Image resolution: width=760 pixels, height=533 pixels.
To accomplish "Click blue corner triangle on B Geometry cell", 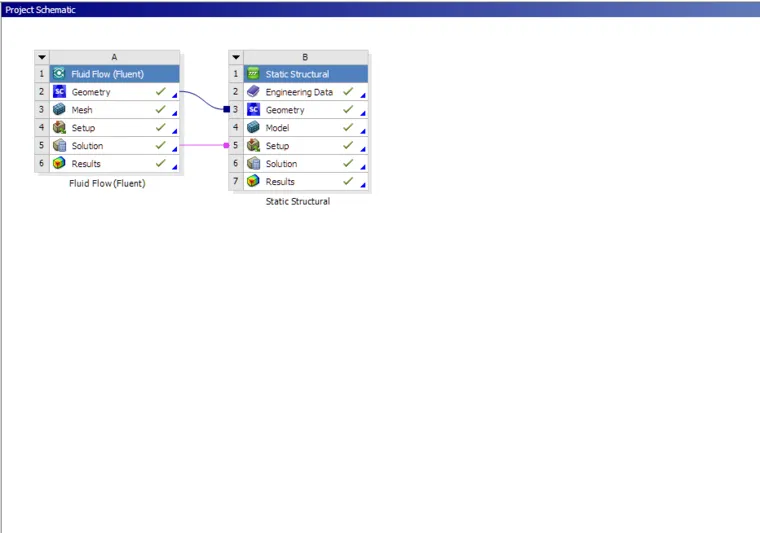I will (363, 113).
